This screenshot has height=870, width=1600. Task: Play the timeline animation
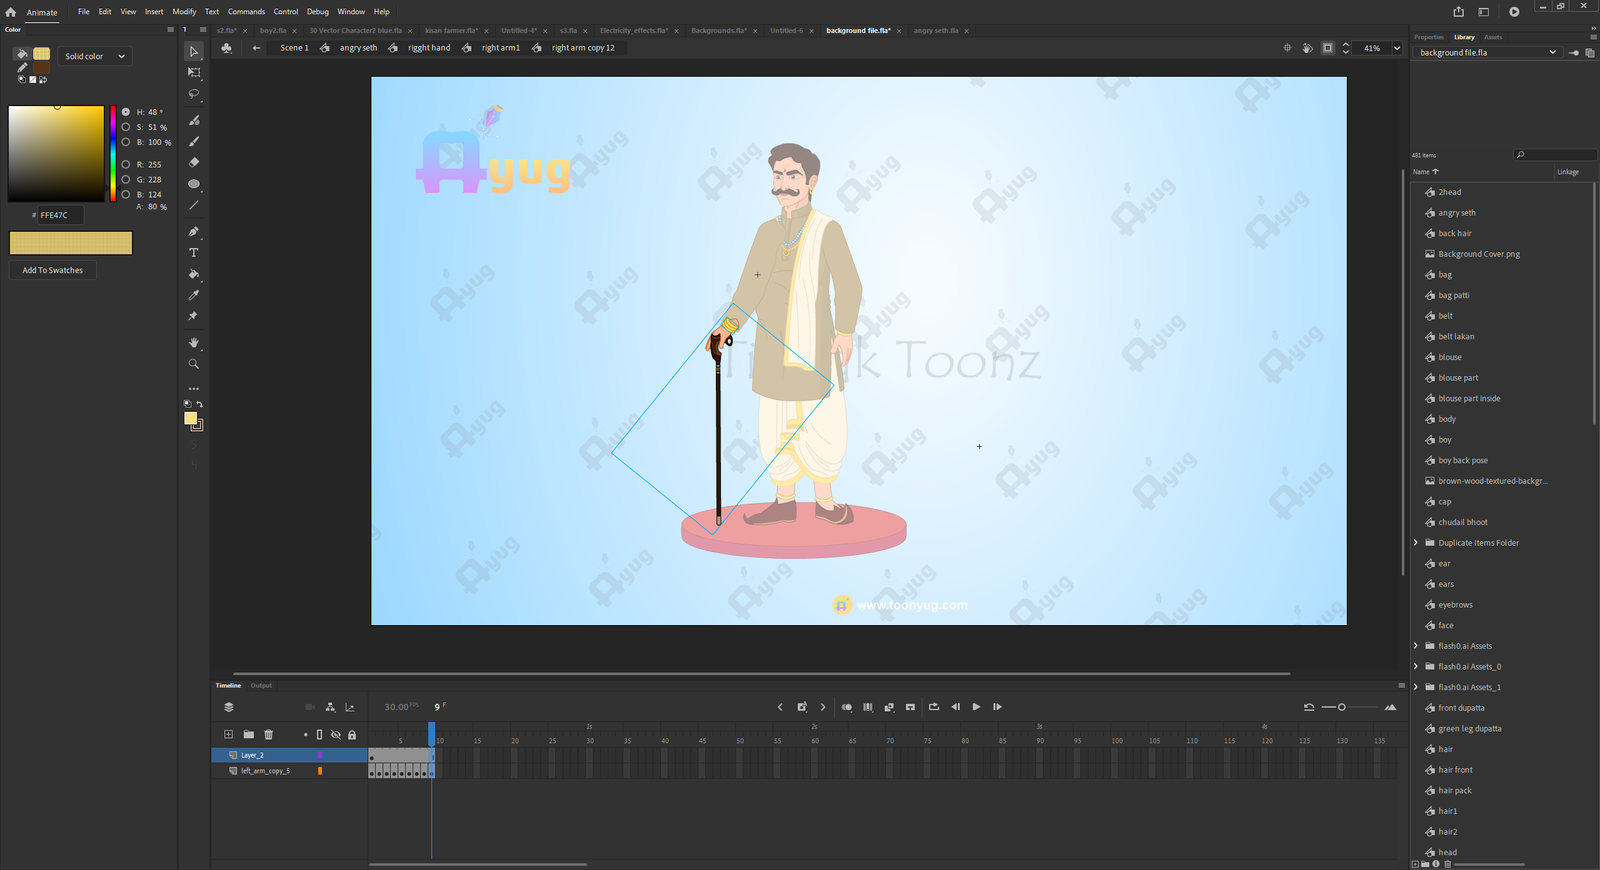977,707
